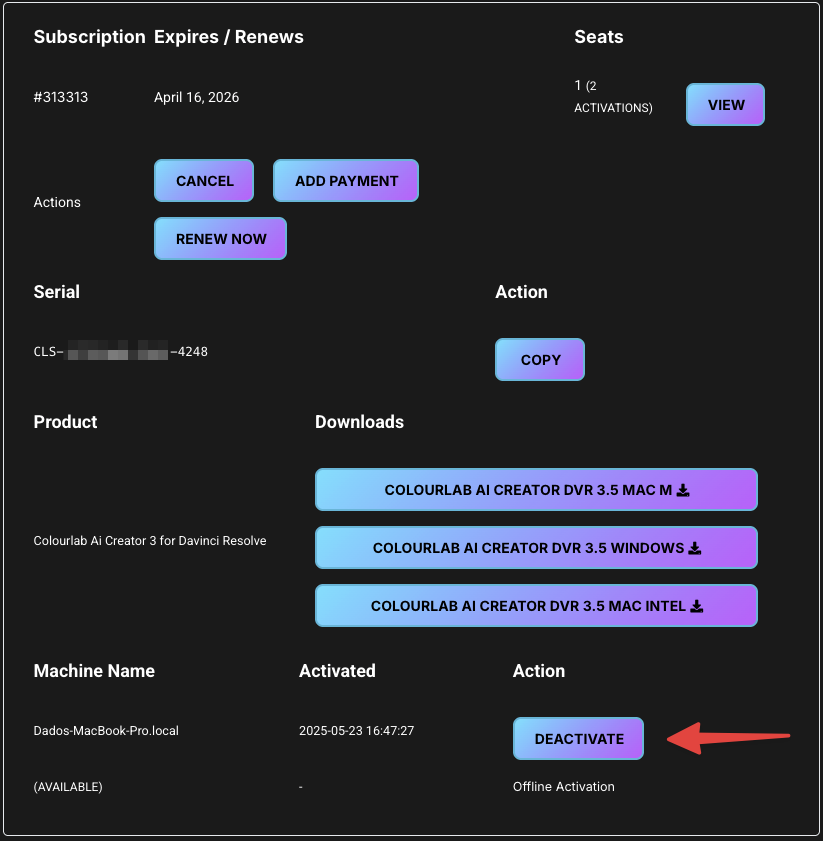Viewport: 823px width, 841px height.
Task: Cancel the subscription with the CANCEL button
Action: point(204,181)
